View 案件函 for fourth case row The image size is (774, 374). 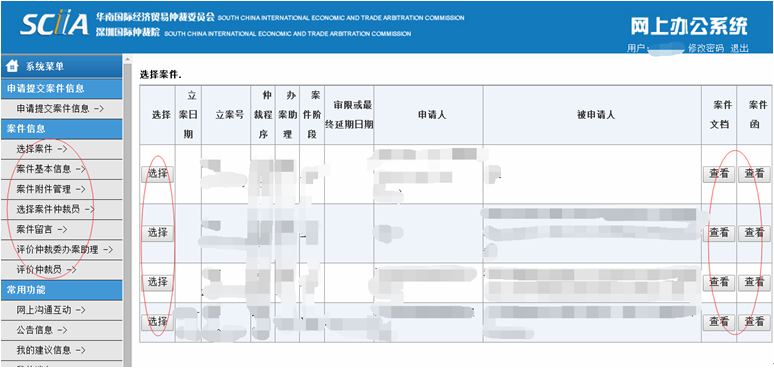pyautogui.click(x=754, y=322)
